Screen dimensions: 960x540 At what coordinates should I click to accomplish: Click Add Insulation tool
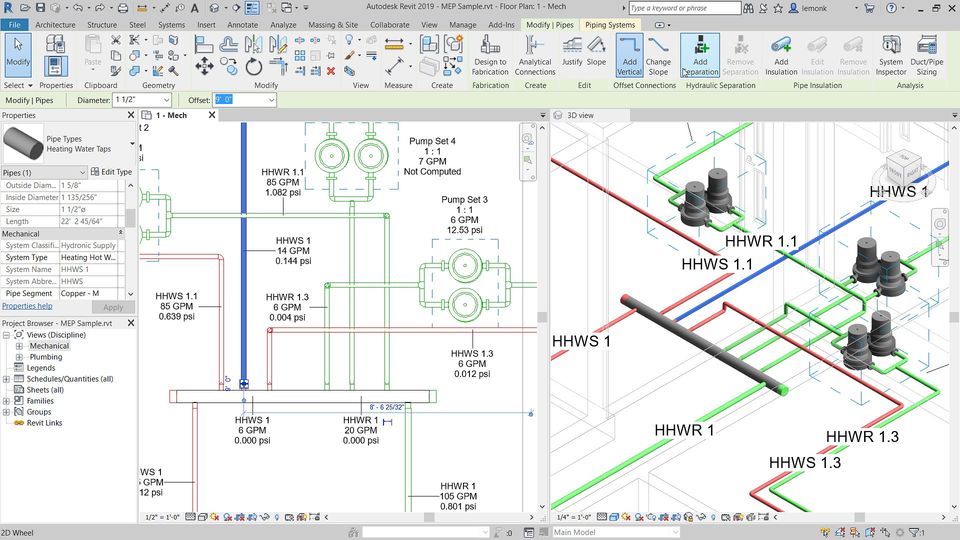tap(781, 55)
